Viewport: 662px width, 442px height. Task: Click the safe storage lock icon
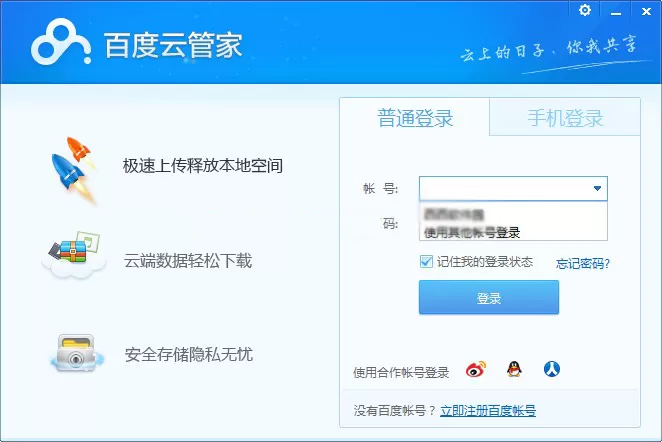tap(76, 353)
